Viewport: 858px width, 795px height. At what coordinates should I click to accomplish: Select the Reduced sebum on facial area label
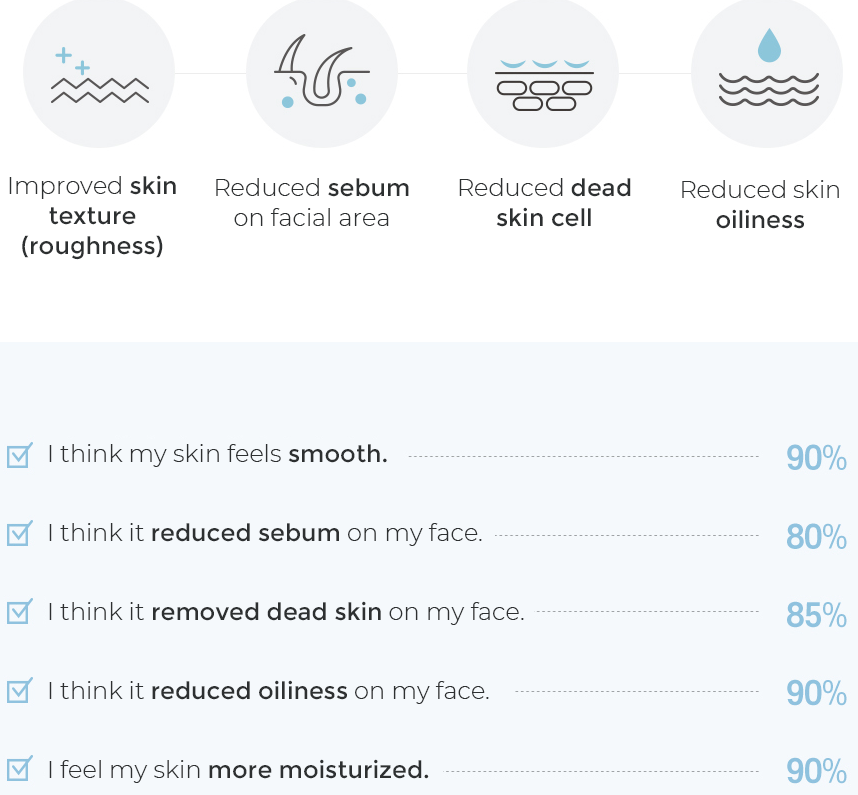(x=312, y=202)
